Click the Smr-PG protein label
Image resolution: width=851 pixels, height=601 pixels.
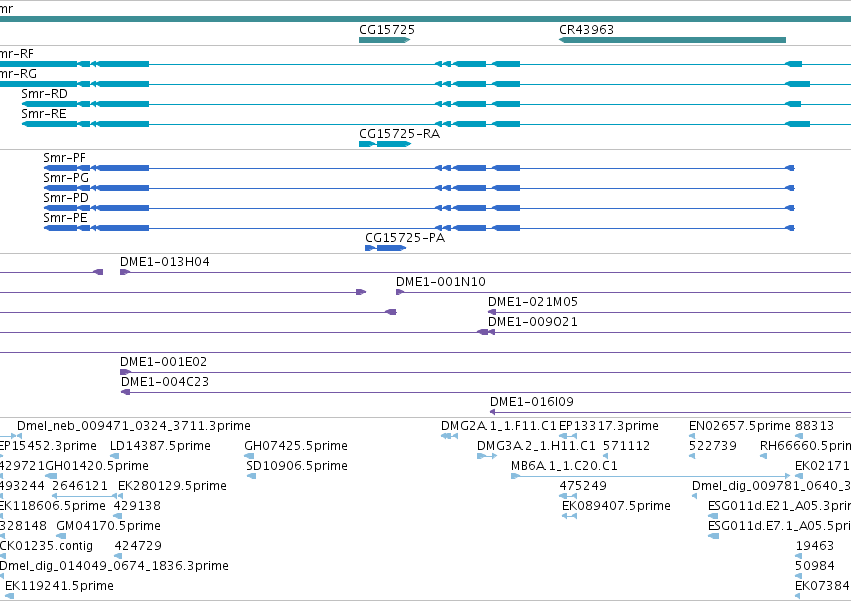66,178
